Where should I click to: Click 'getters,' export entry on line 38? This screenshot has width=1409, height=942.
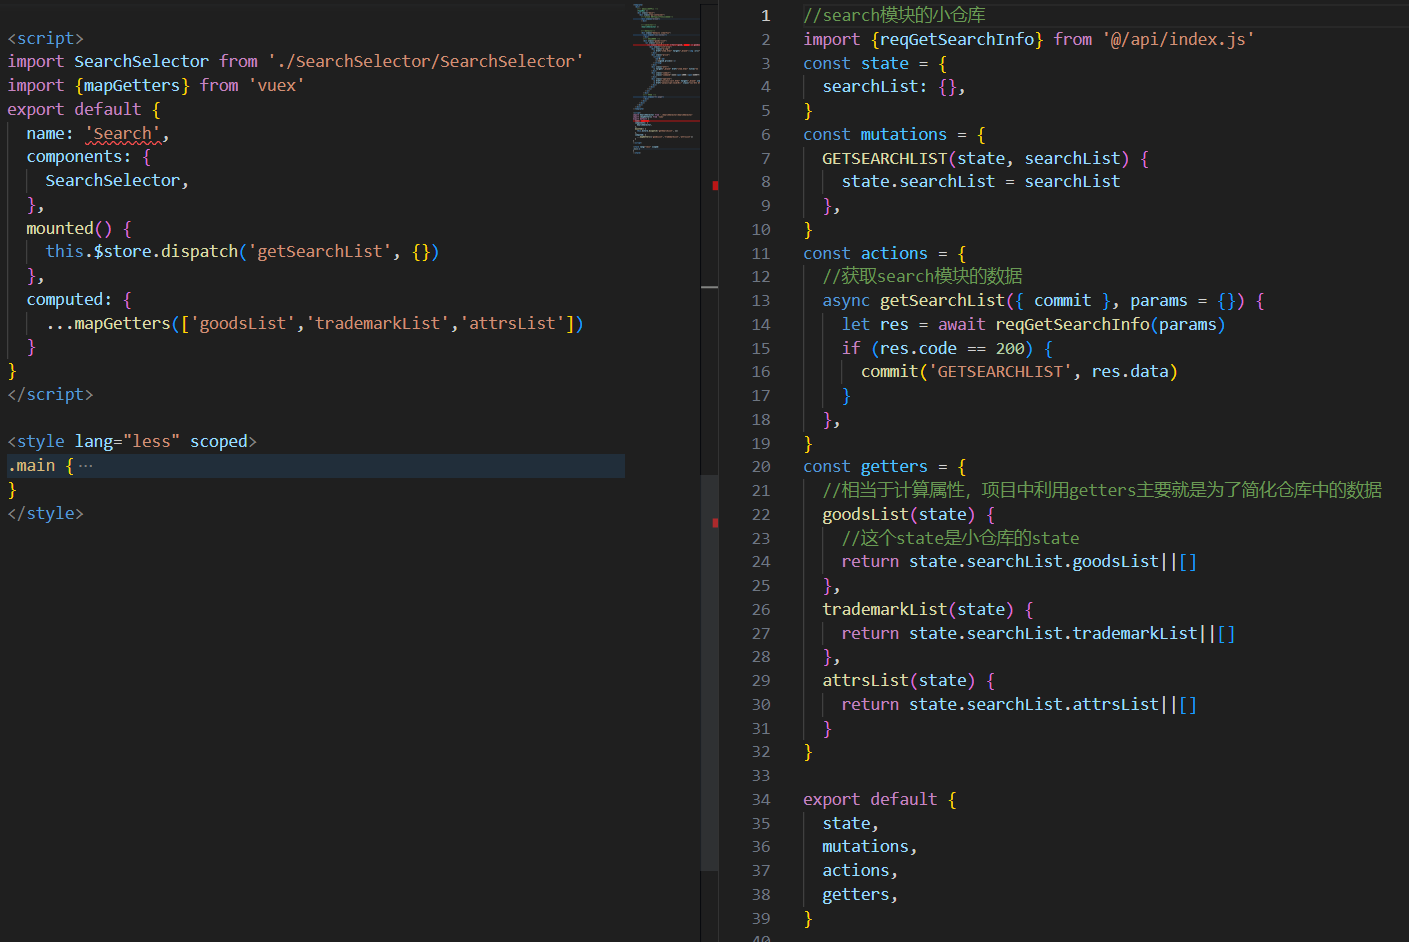pos(860,894)
